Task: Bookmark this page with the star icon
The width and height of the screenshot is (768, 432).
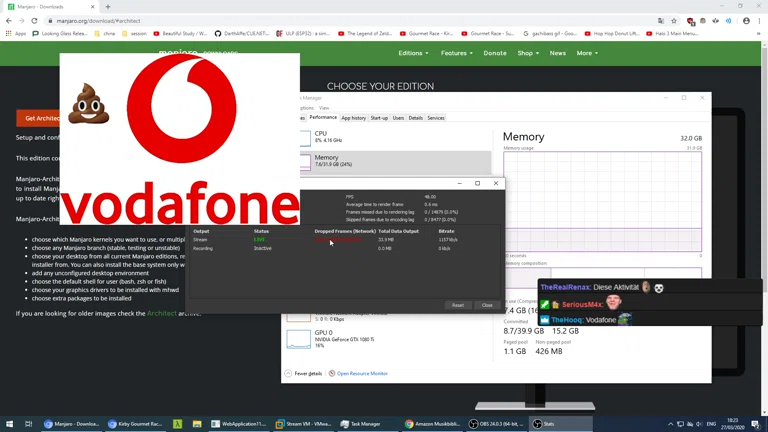Action: pos(674,20)
